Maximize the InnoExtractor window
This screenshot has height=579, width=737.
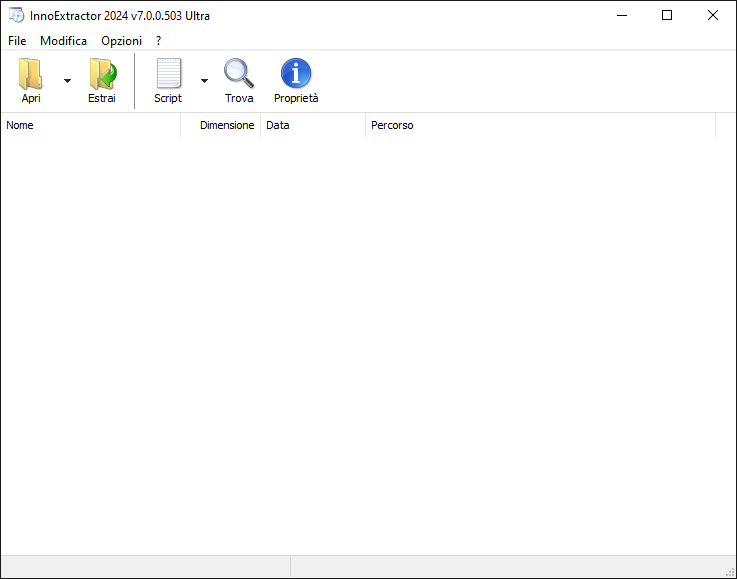666,15
